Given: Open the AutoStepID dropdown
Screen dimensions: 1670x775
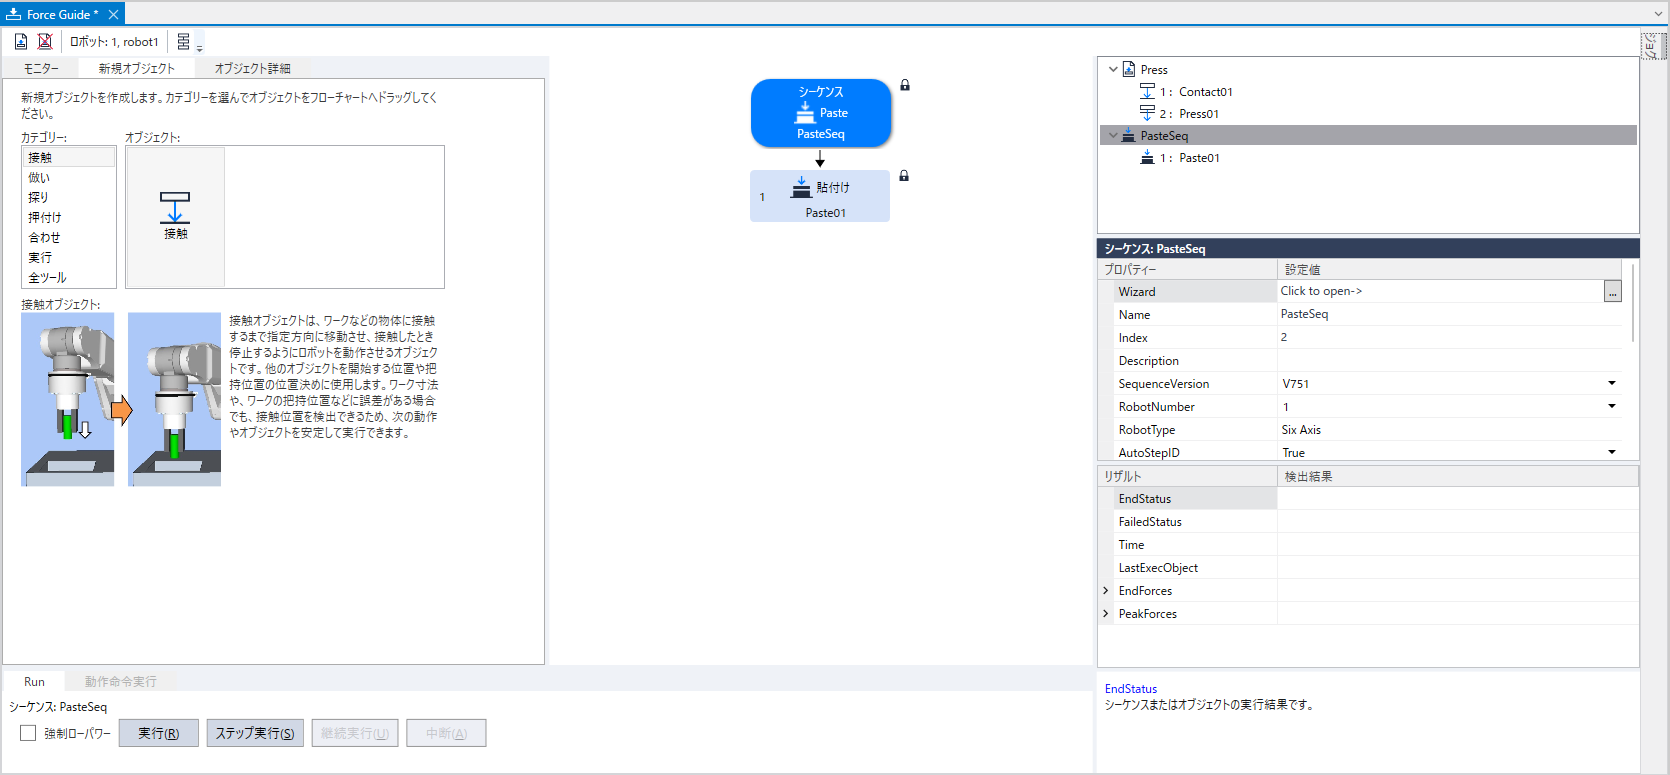Looking at the screenshot, I should (1611, 452).
